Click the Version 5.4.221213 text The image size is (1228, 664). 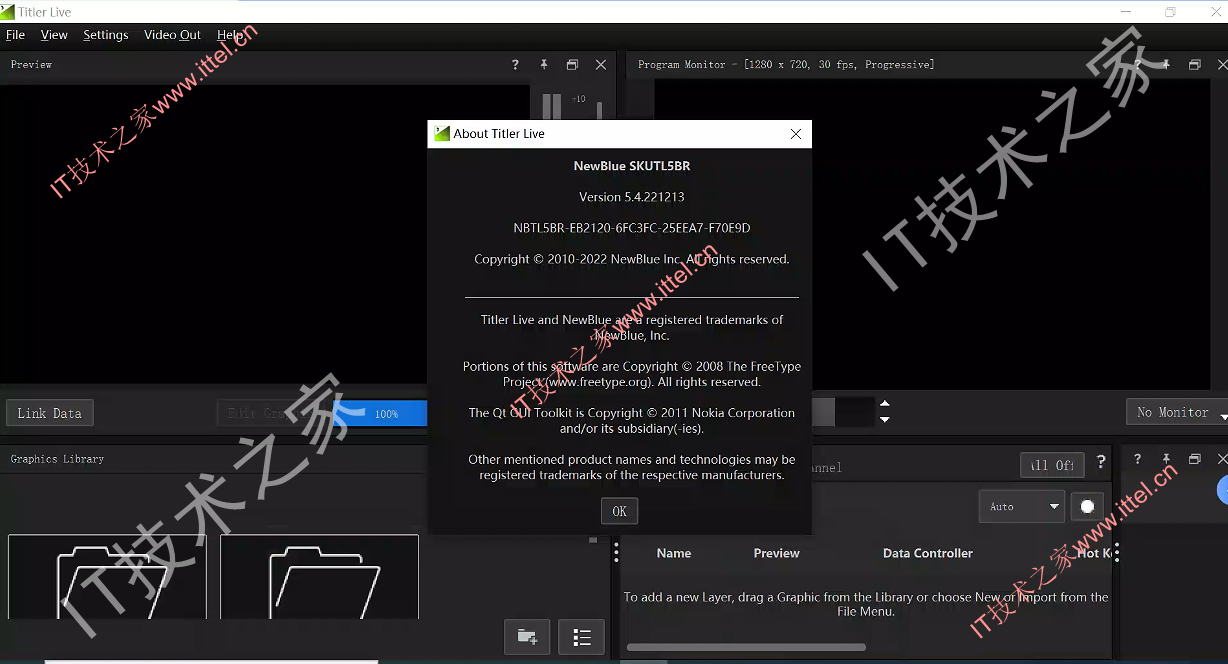click(632, 197)
